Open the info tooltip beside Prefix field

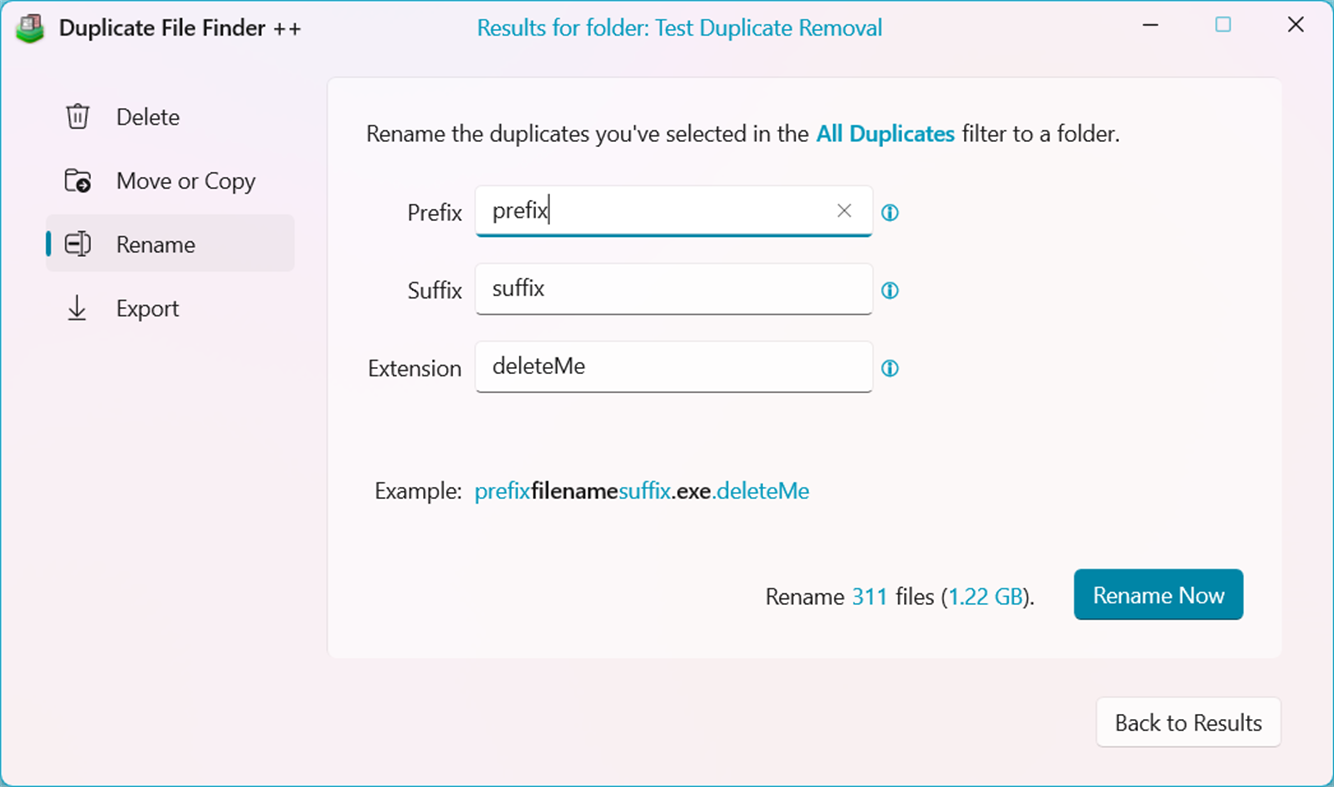click(x=890, y=212)
